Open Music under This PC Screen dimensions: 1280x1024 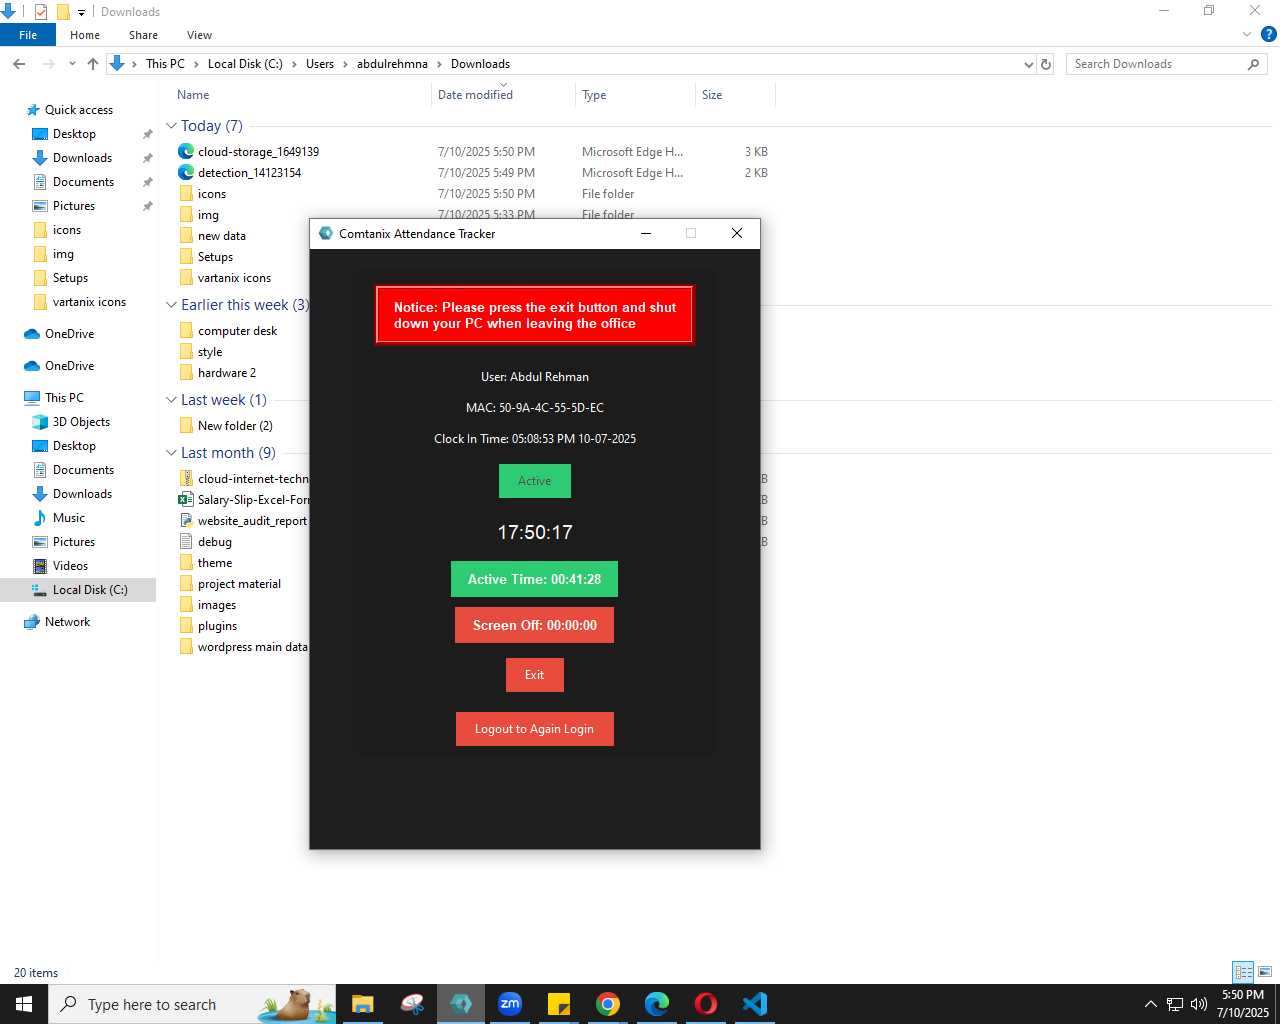point(68,518)
